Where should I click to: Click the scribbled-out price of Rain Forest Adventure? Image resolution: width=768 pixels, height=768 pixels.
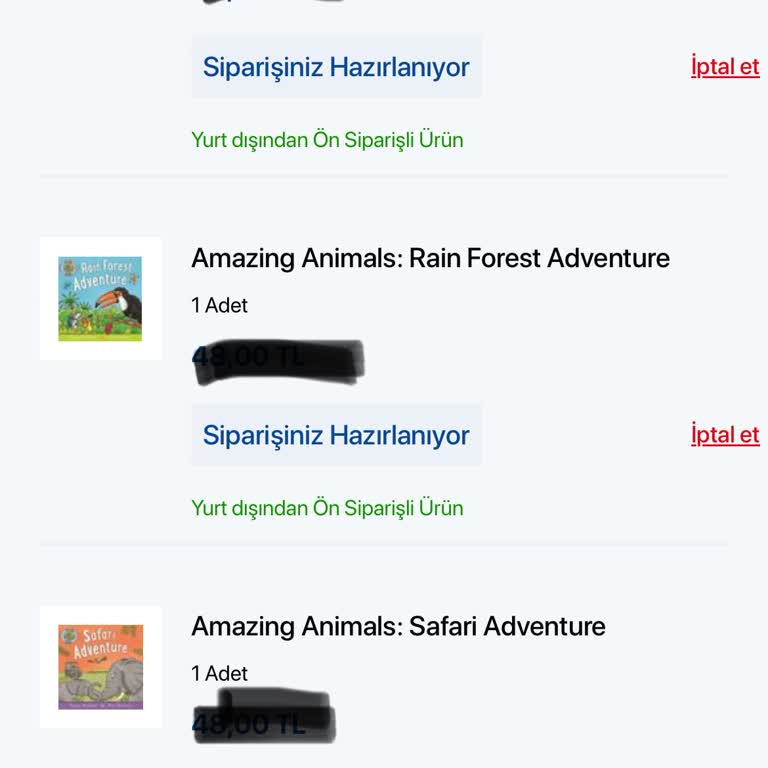click(x=277, y=361)
